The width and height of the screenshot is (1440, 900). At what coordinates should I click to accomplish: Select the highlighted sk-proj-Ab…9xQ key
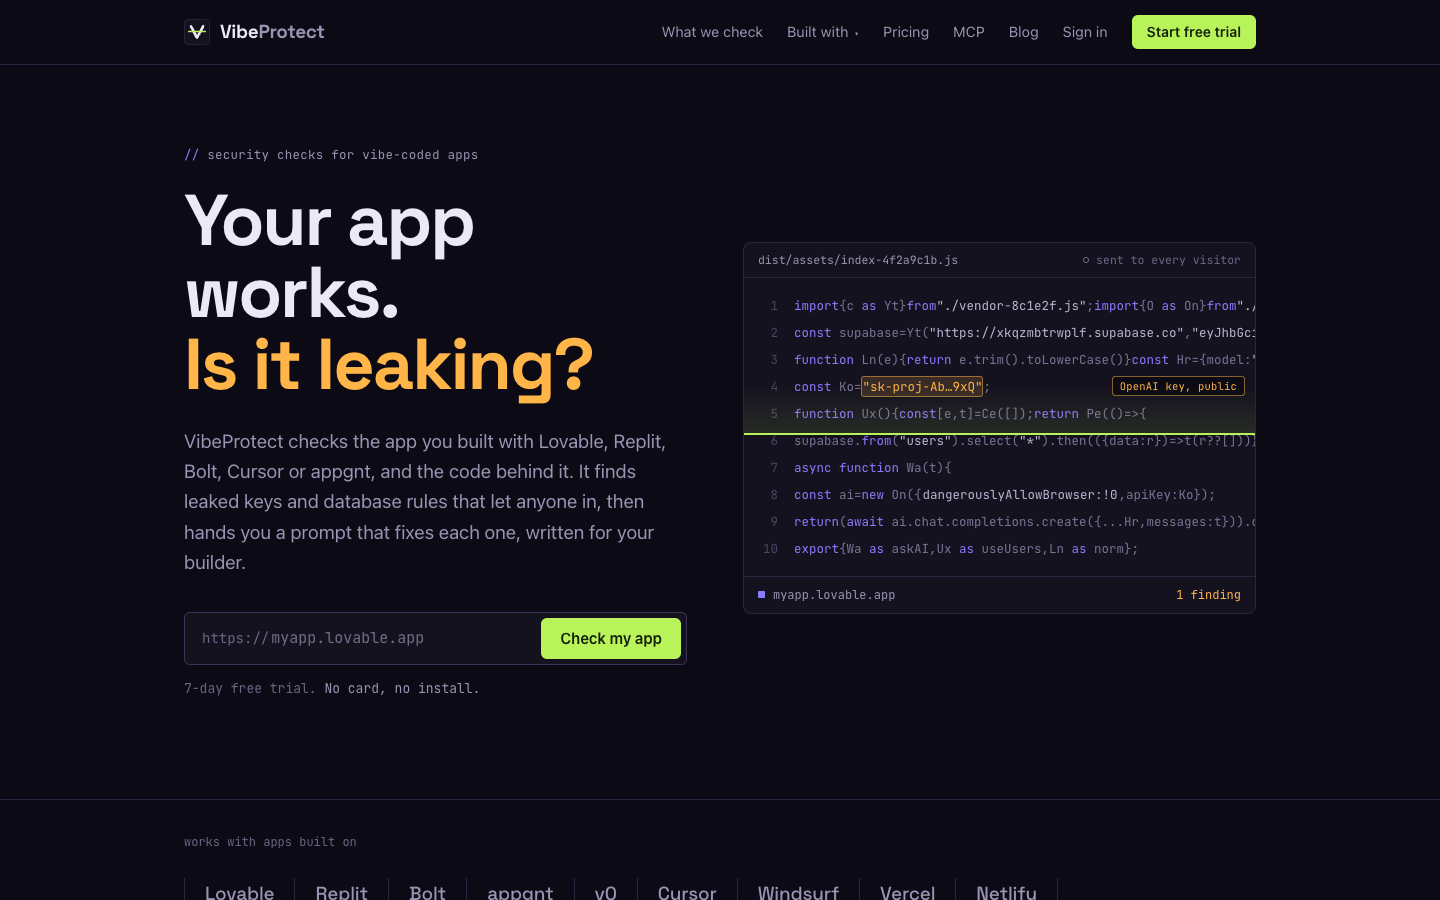tap(922, 387)
